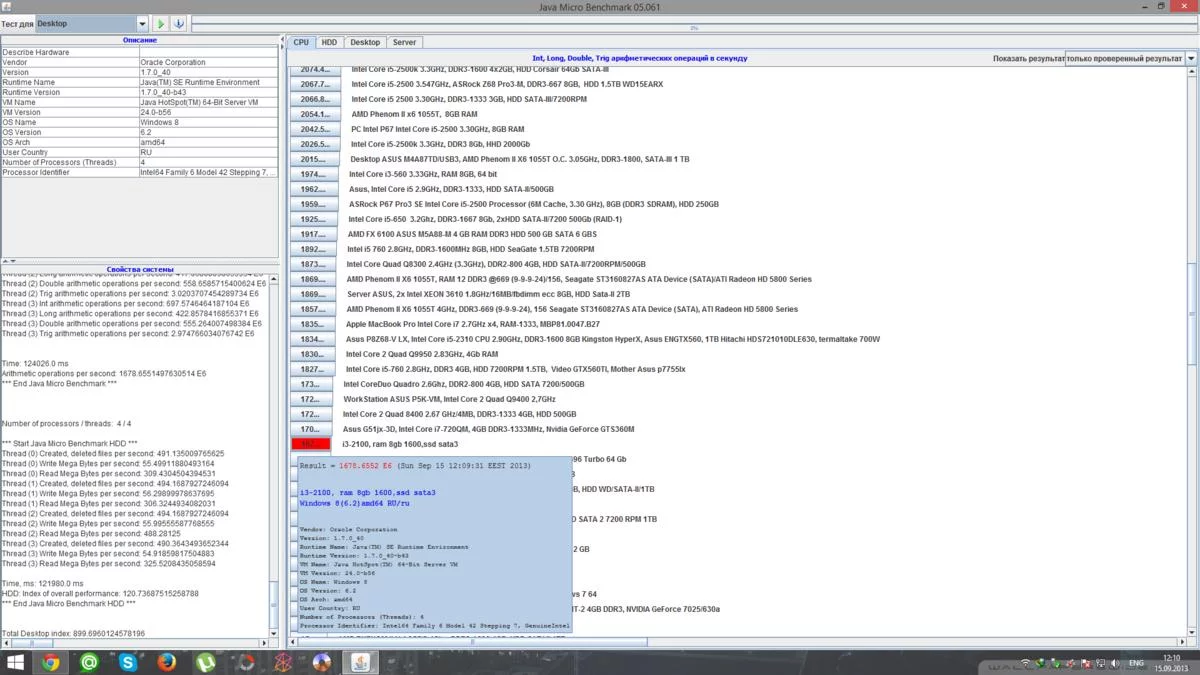Switch to Java app on taskbar

(360, 662)
